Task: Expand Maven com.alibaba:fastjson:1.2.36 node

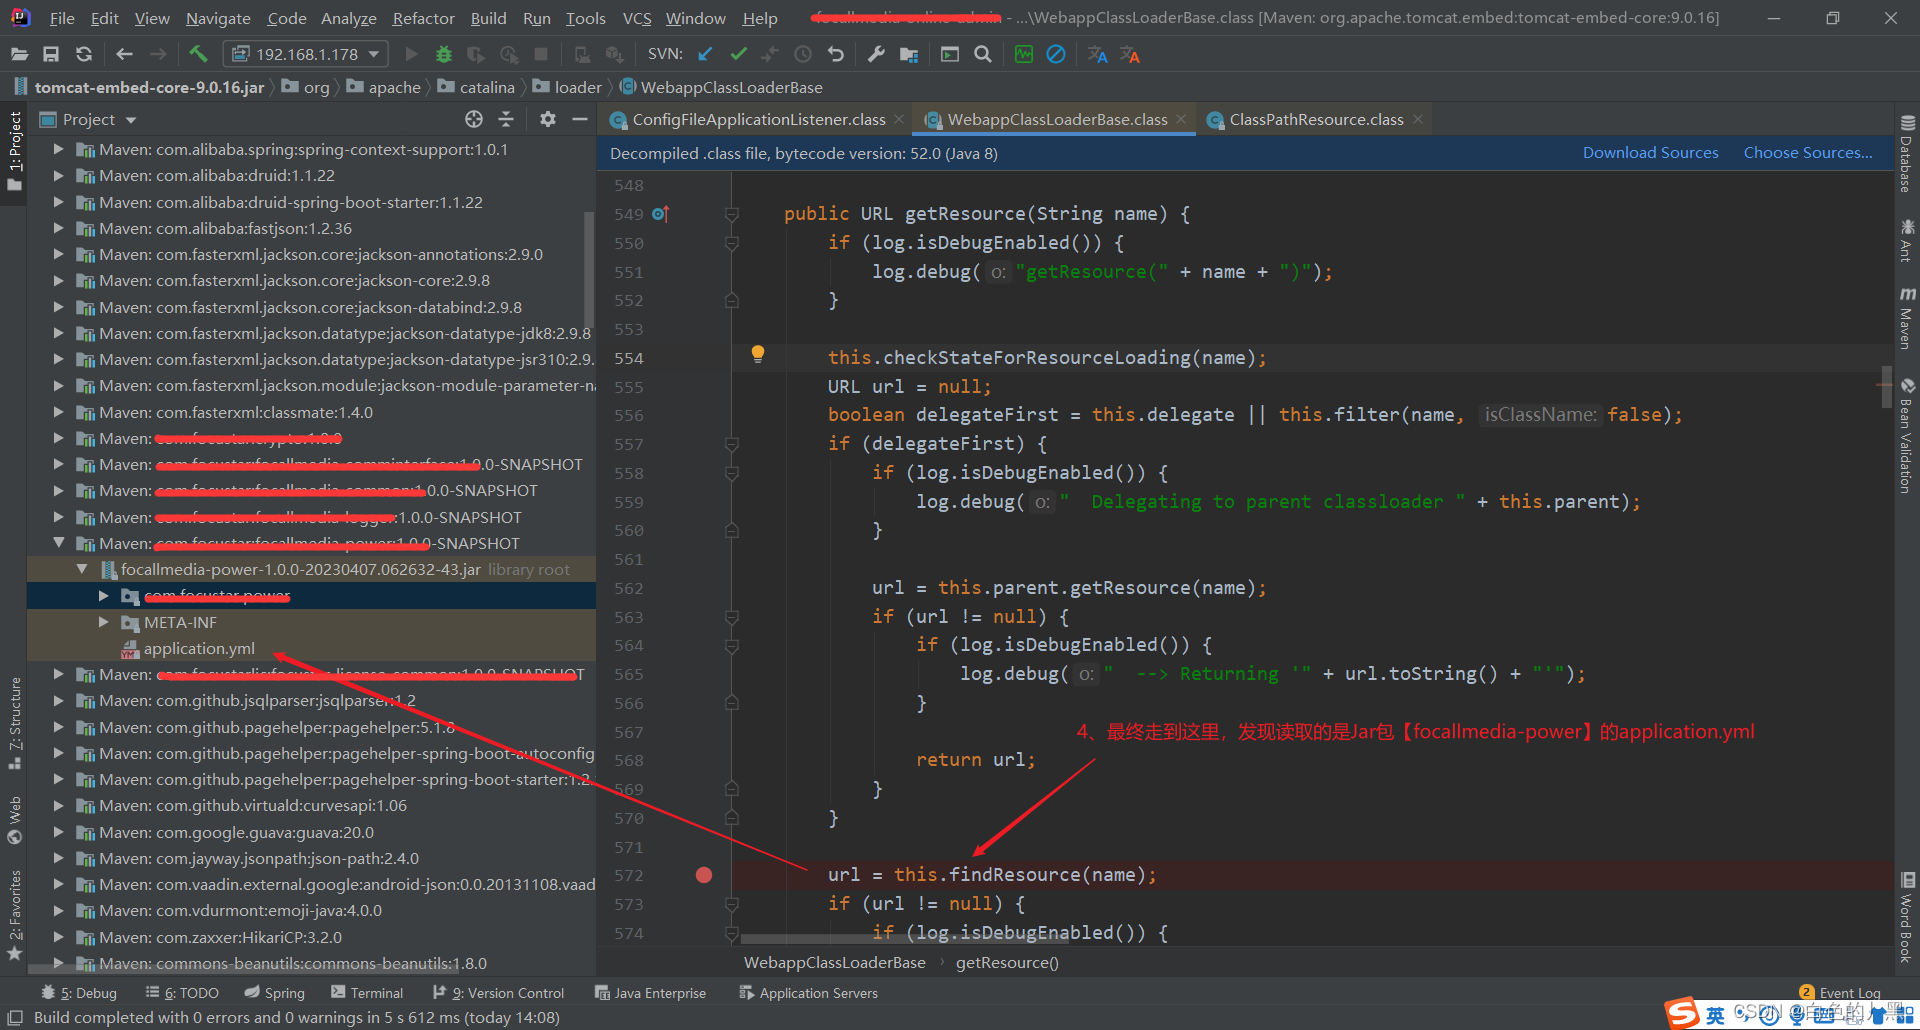Action: pyautogui.click(x=59, y=228)
